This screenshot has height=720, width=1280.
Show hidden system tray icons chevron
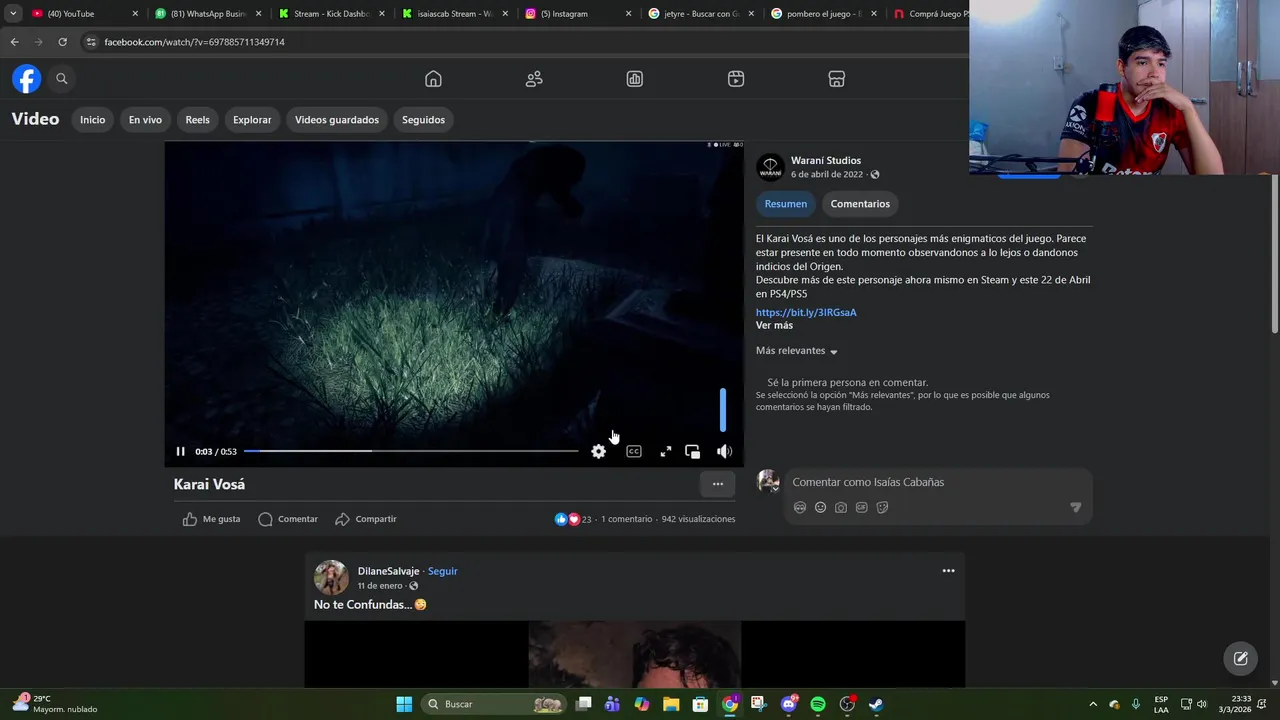point(1093,704)
